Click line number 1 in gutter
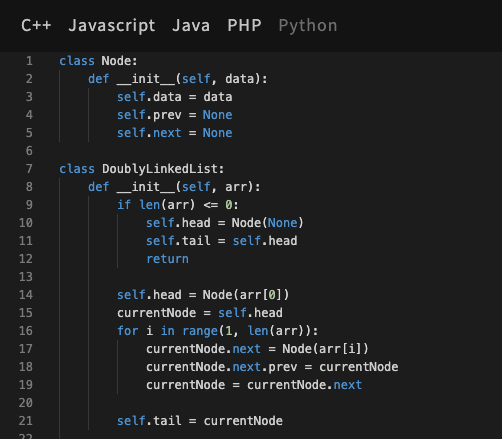 tap(29, 61)
